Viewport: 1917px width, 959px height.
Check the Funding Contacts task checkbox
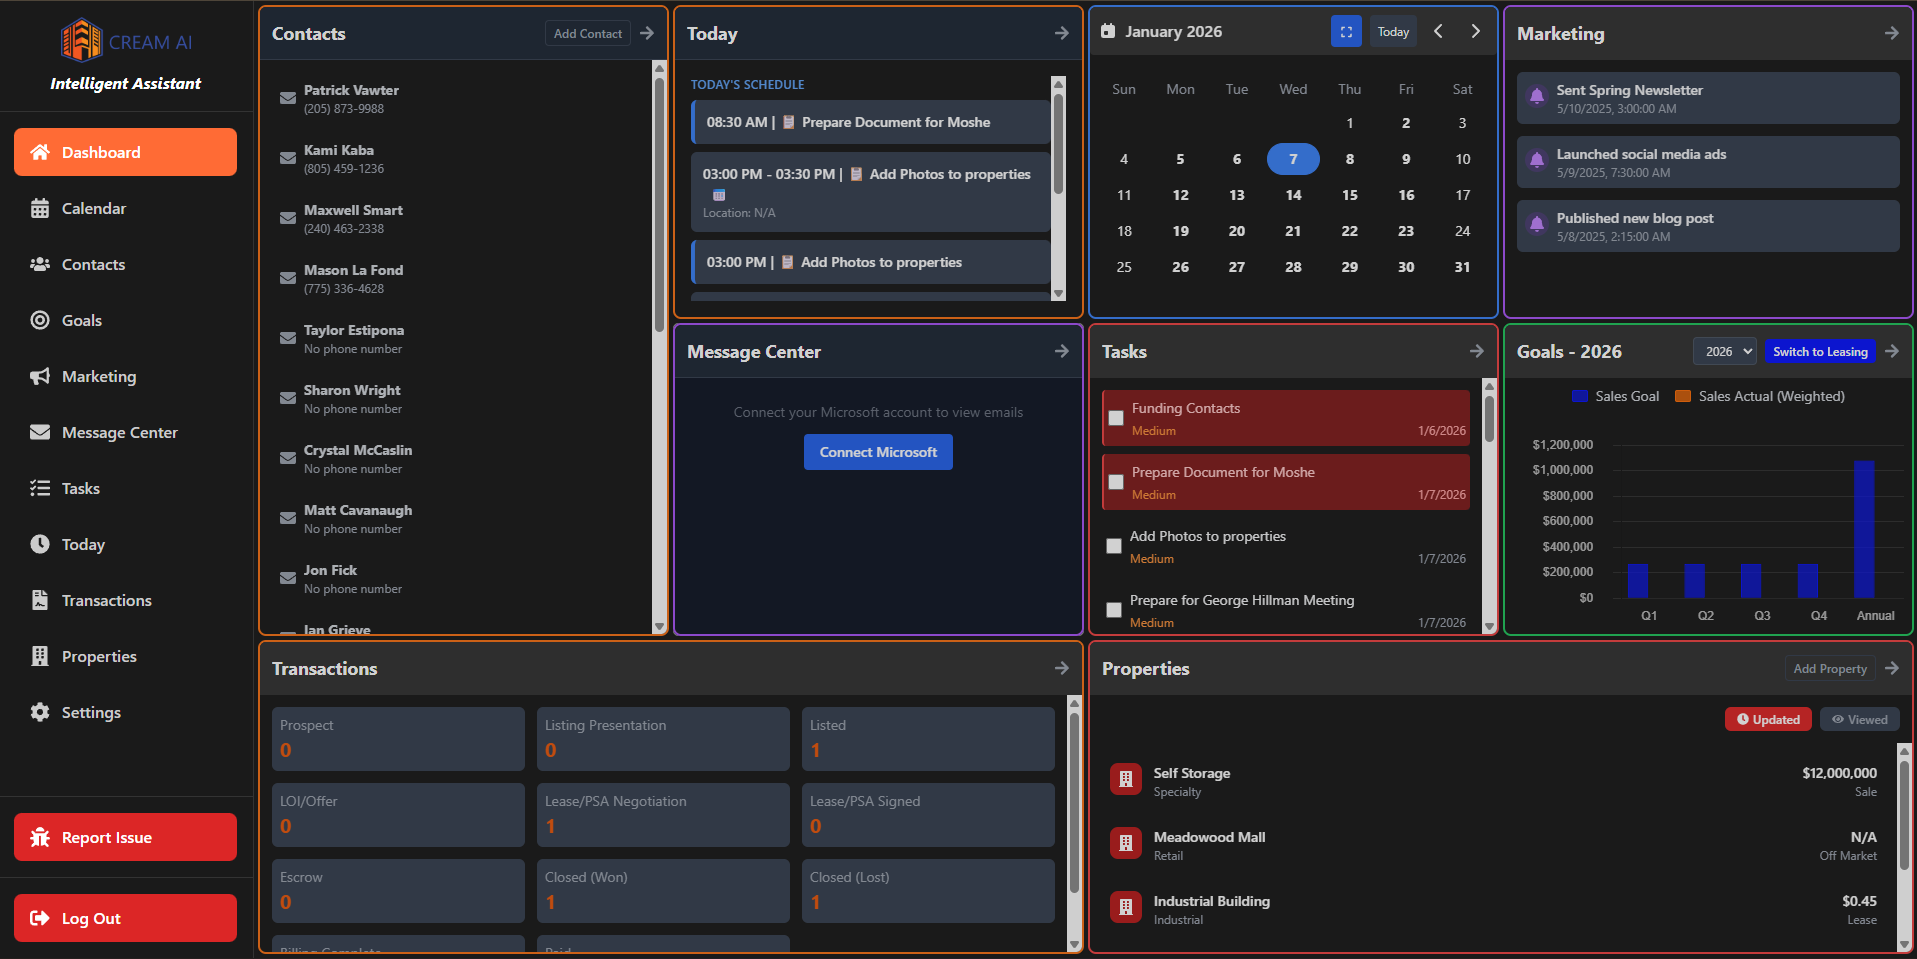tap(1116, 418)
